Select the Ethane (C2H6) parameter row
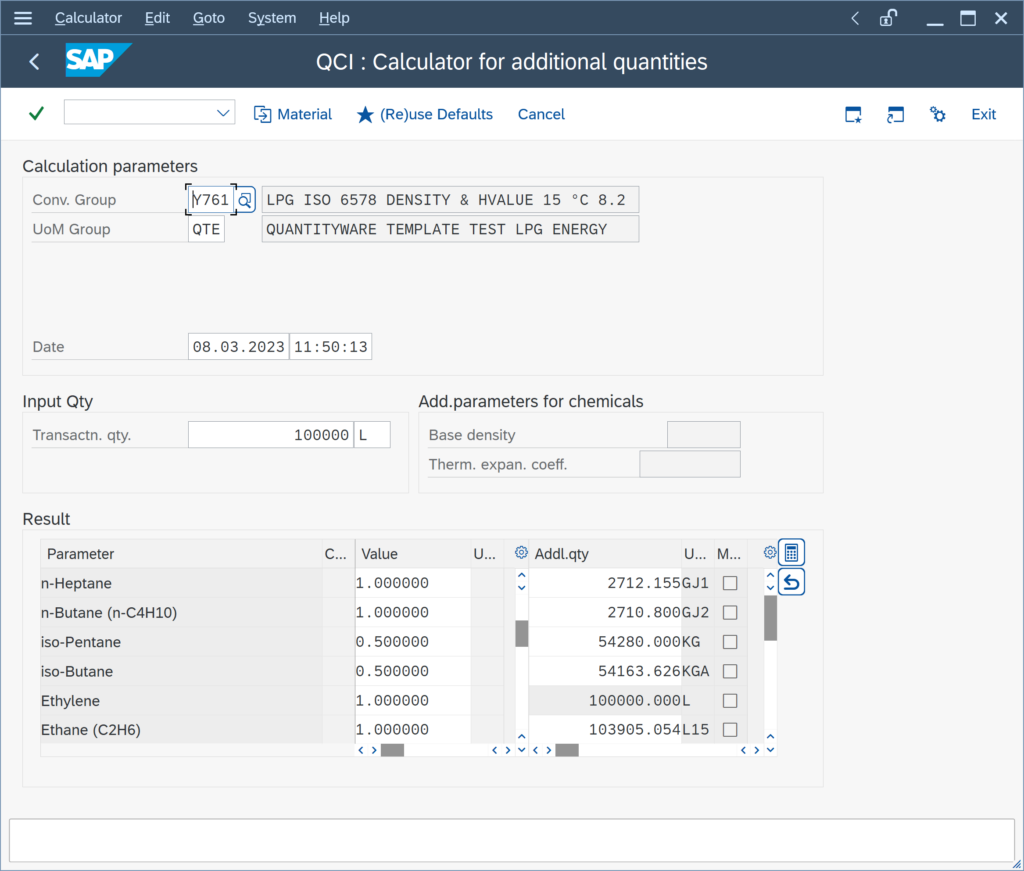 point(181,729)
